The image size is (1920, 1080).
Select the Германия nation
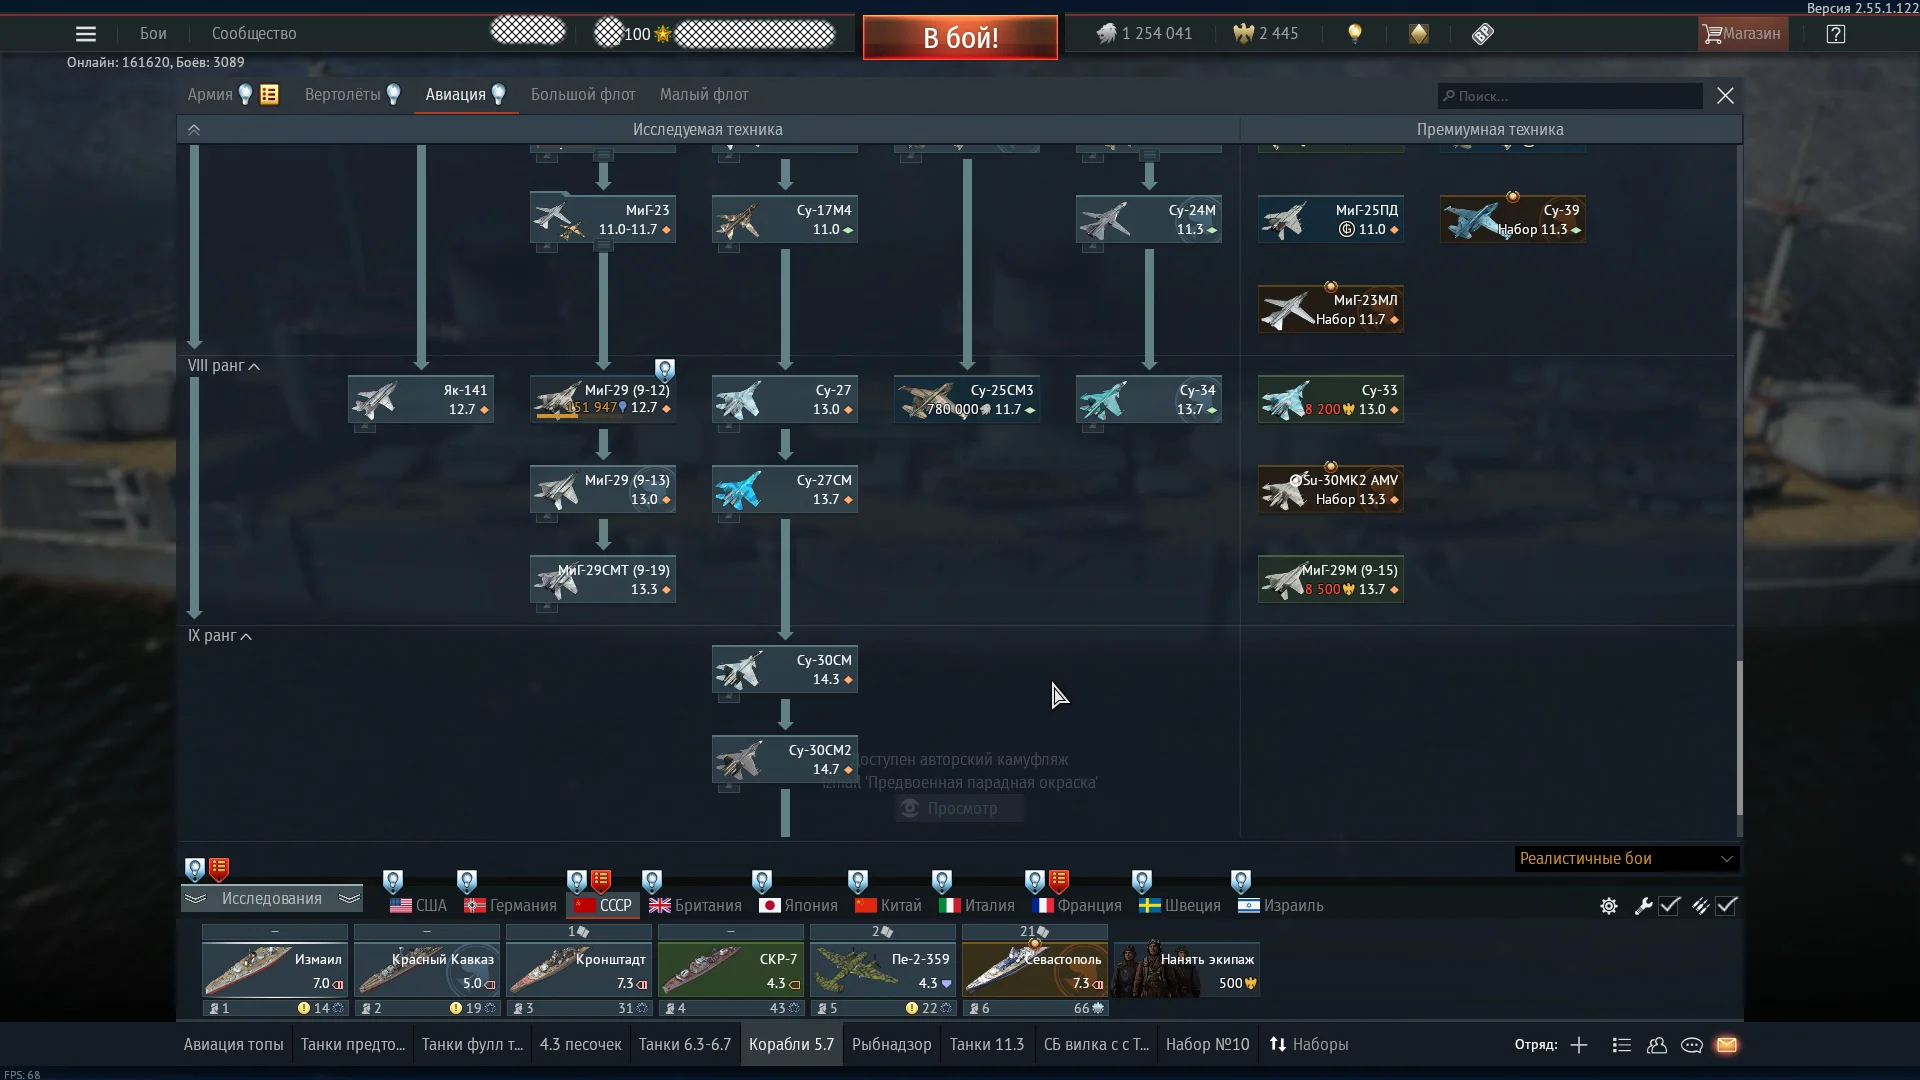point(510,905)
